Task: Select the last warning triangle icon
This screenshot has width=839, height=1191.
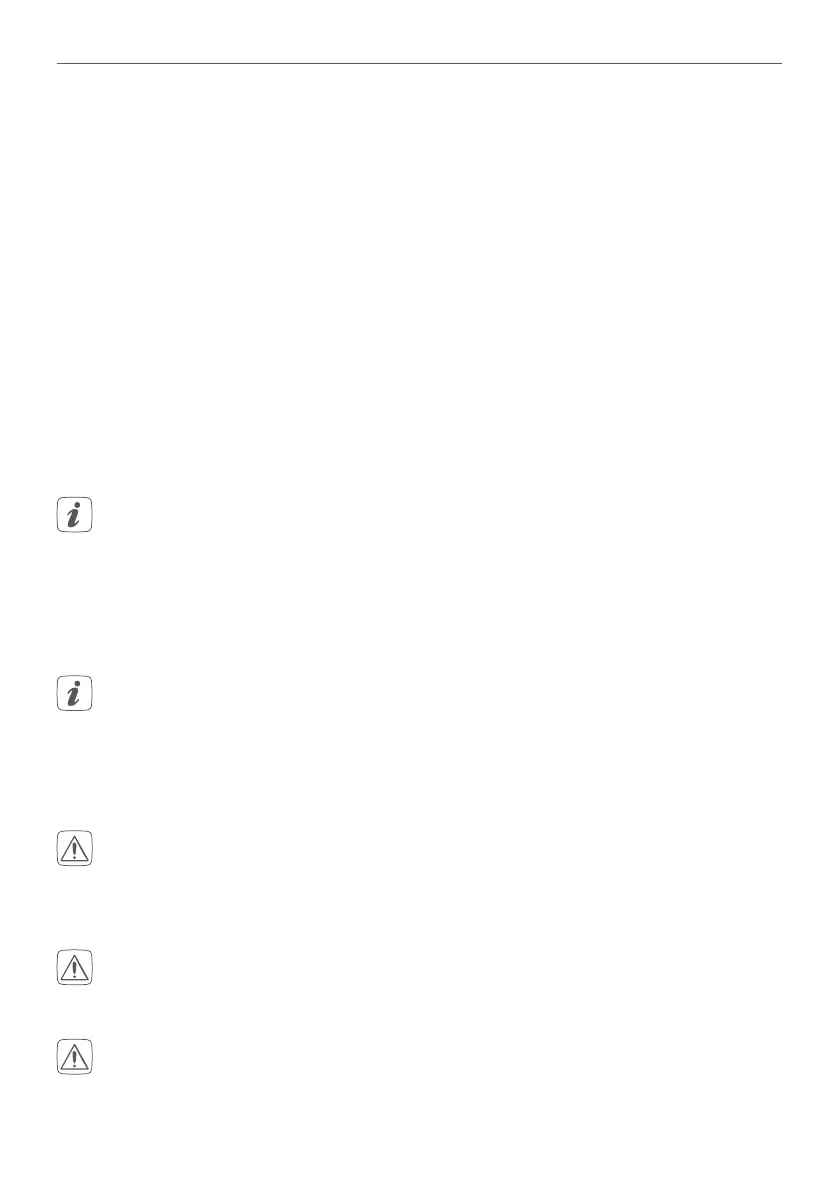Action: (x=74, y=1057)
